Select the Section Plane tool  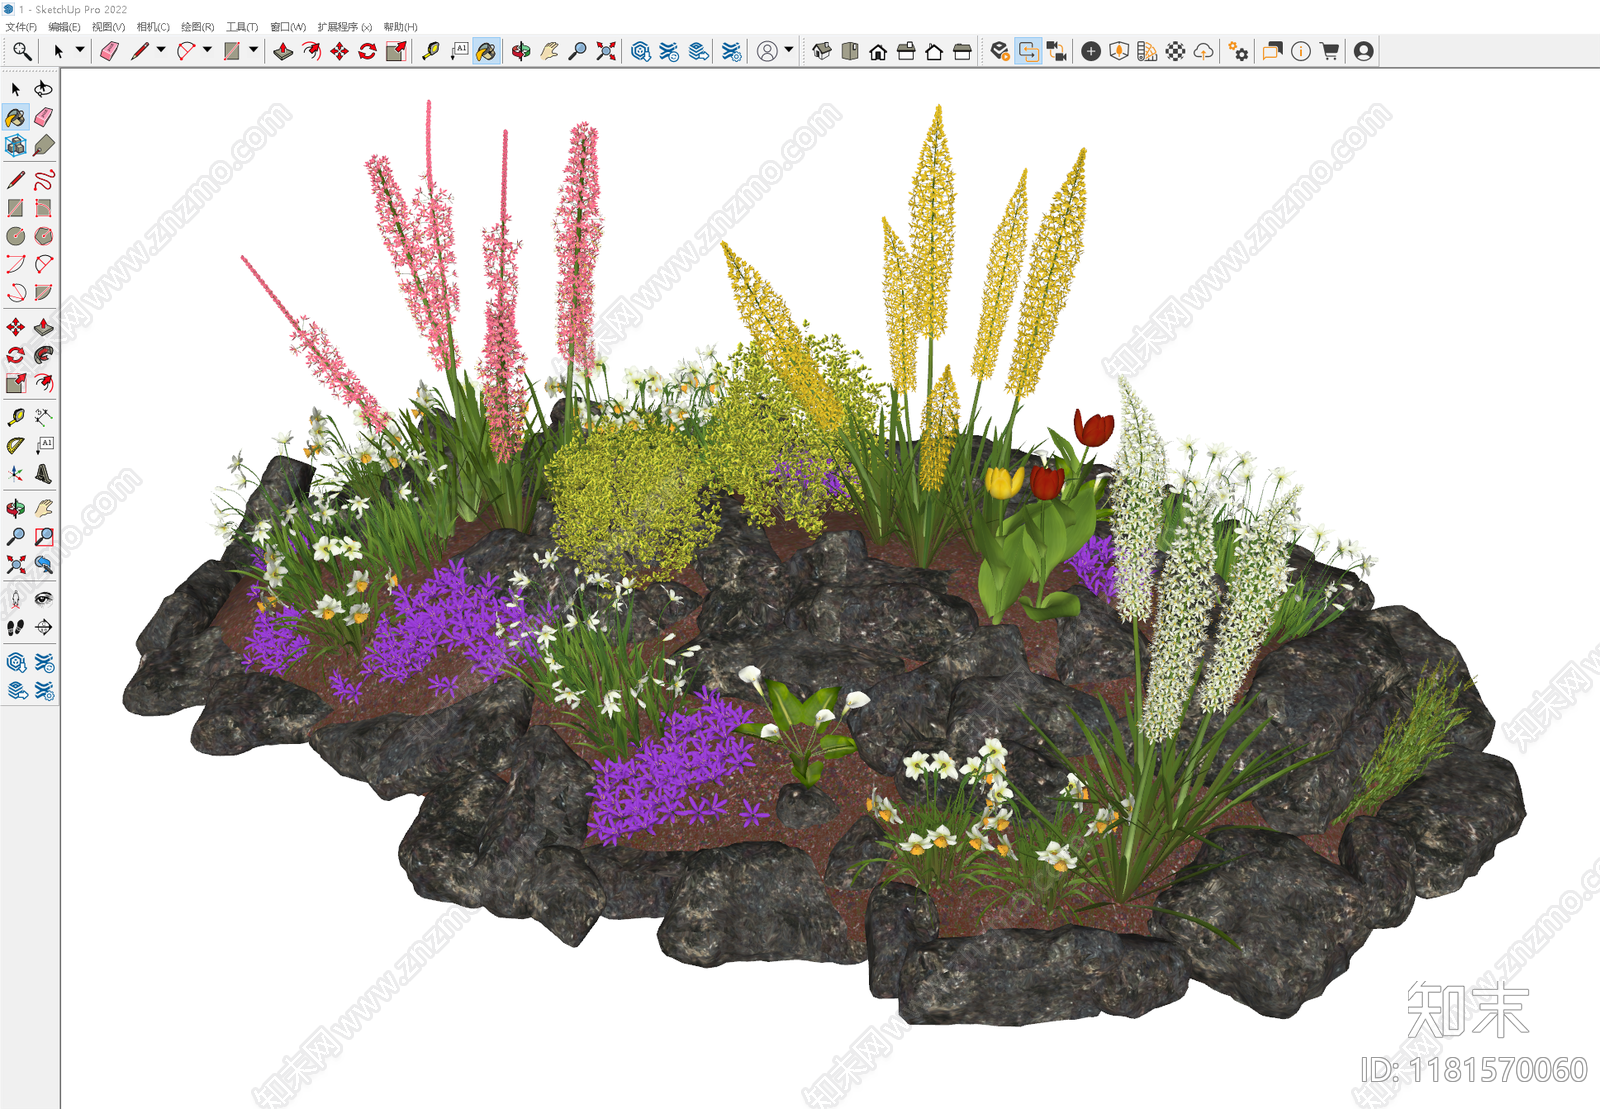(x=43, y=627)
